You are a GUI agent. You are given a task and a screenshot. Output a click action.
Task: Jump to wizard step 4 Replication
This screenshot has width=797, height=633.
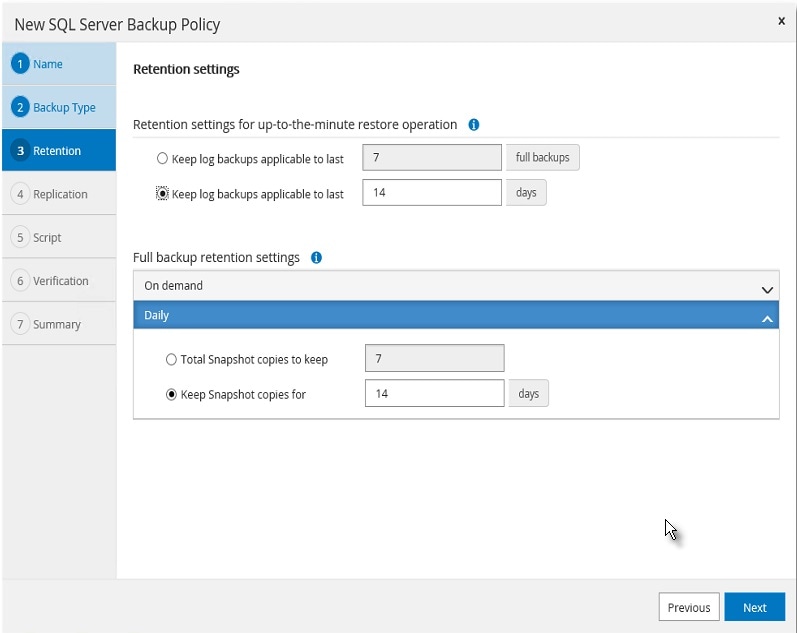click(x=59, y=194)
